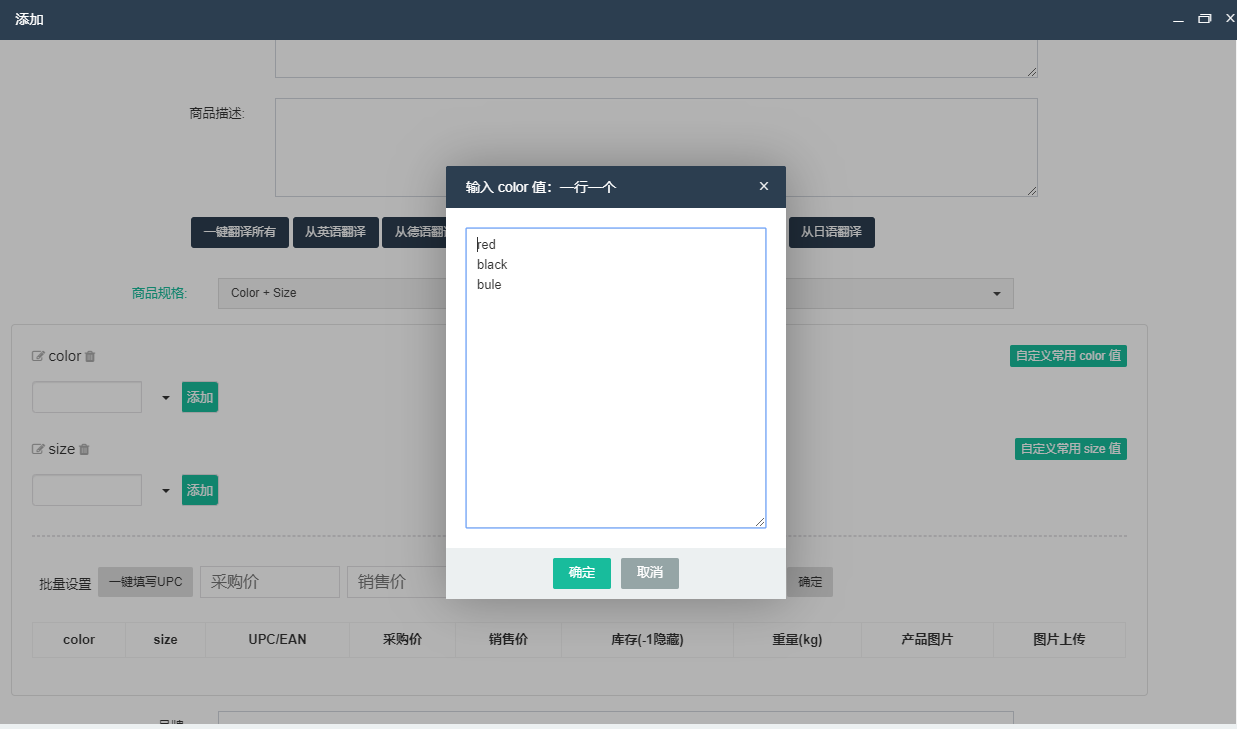
Task: Click the 'red' line in textarea
Action: (486, 244)
